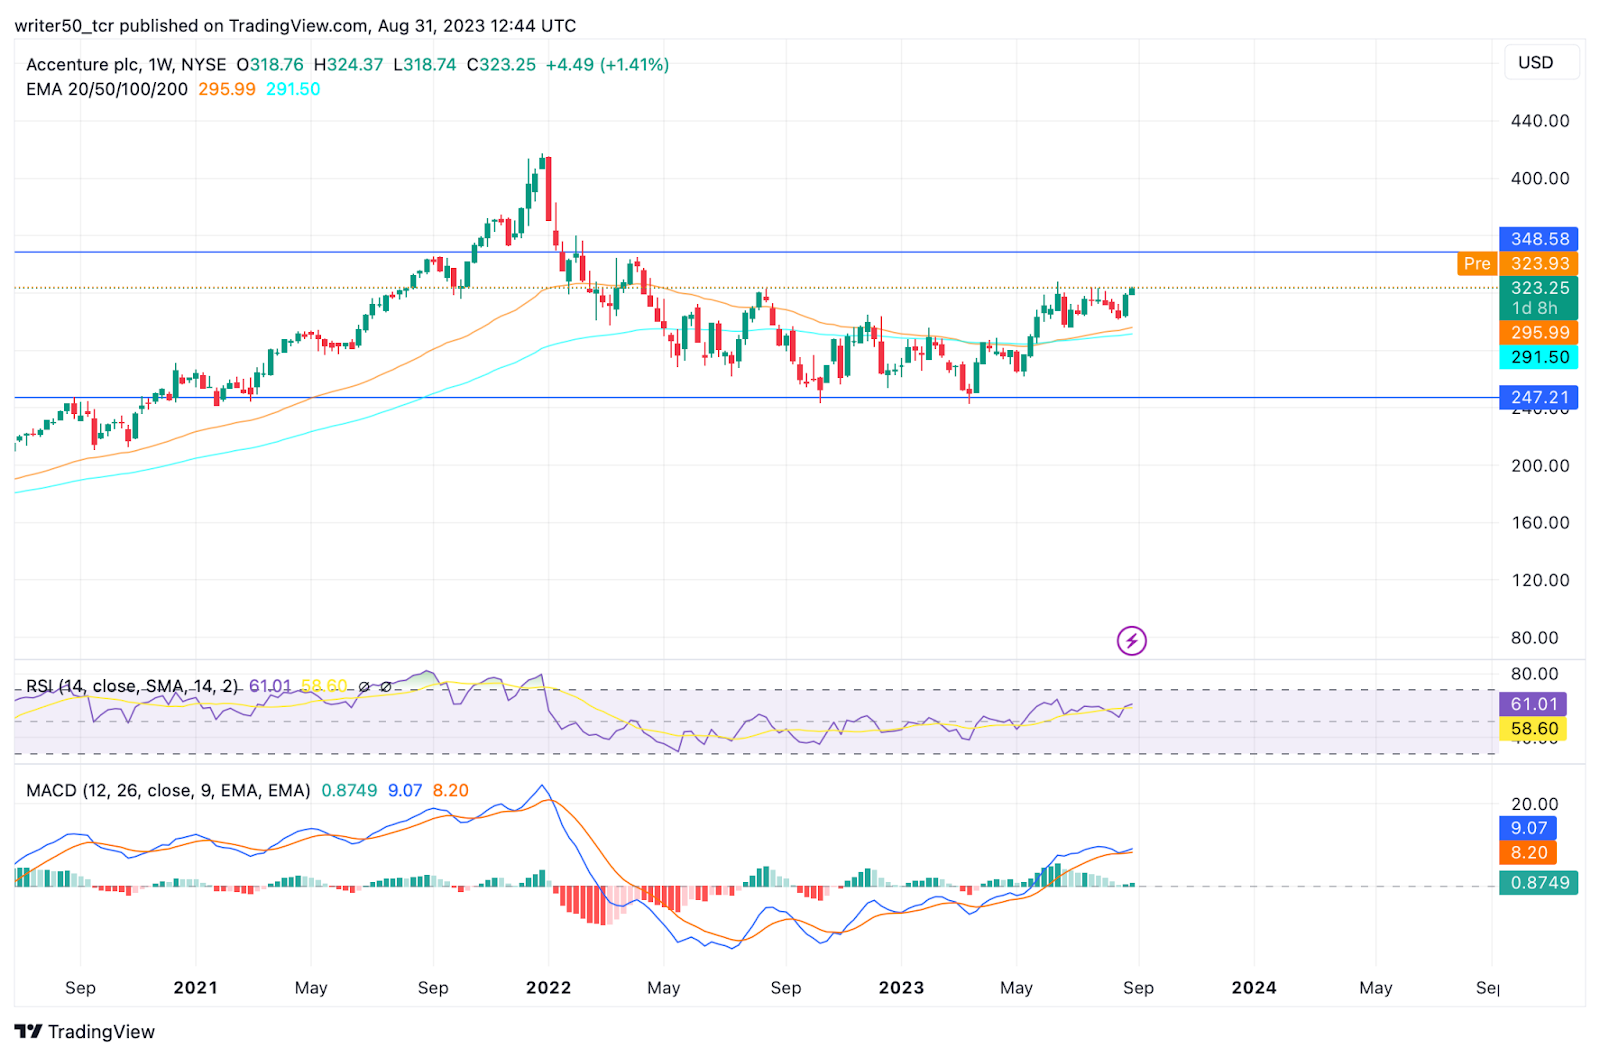Open the USD currency selector
The image size is (1600, 1057).
pyautogui.click(x=1541, y=62)
